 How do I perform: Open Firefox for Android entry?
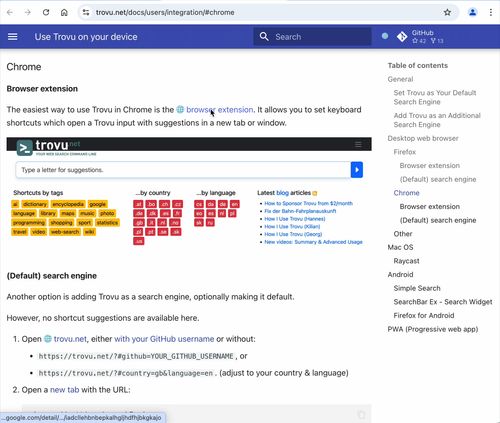click(x=424, y=316)
